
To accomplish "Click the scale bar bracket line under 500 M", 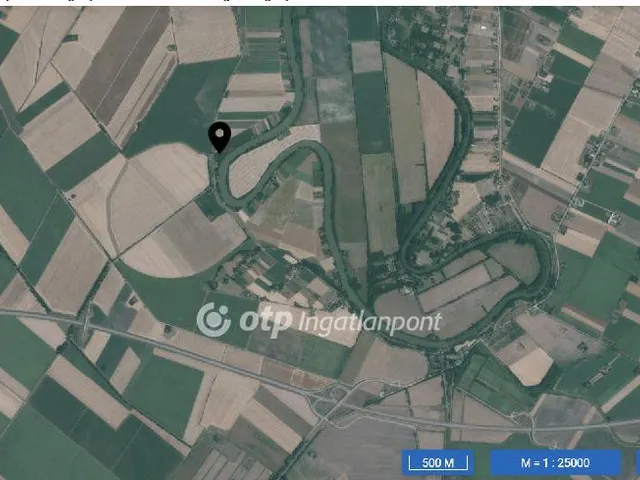I will tap(438, 468).
